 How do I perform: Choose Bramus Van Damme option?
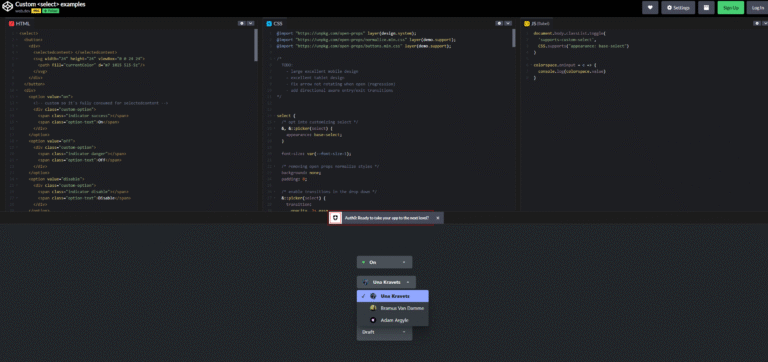pos(393,308)
